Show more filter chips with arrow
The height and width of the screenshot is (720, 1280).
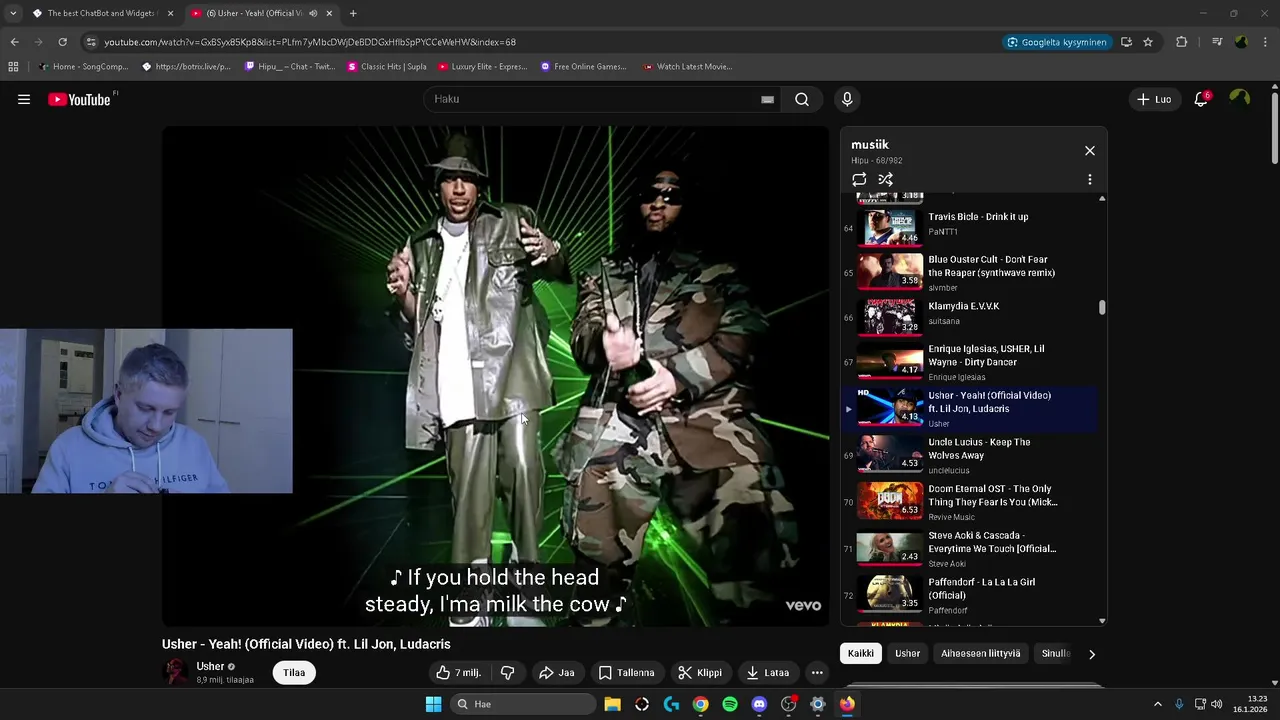(x=1092, y=654)
